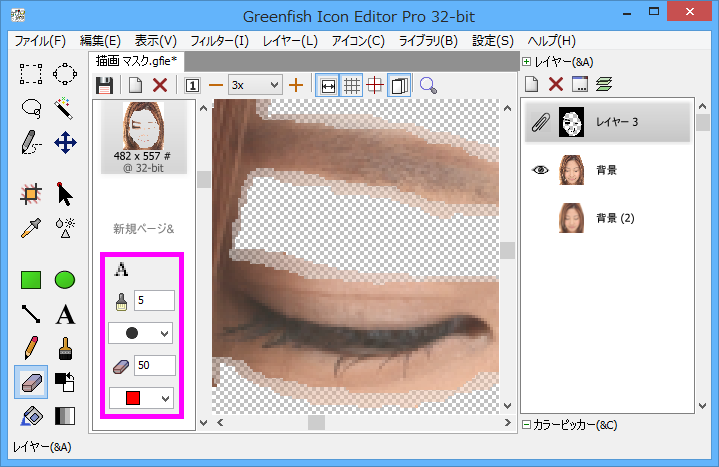Merge layers using the green stack icon
The width and height of the screenshot is (719, 467).
tap(604, 85)
